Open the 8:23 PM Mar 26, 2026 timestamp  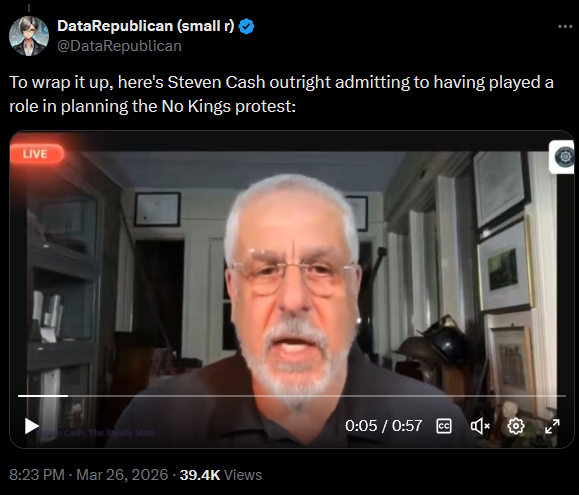[x=89, y=475]
